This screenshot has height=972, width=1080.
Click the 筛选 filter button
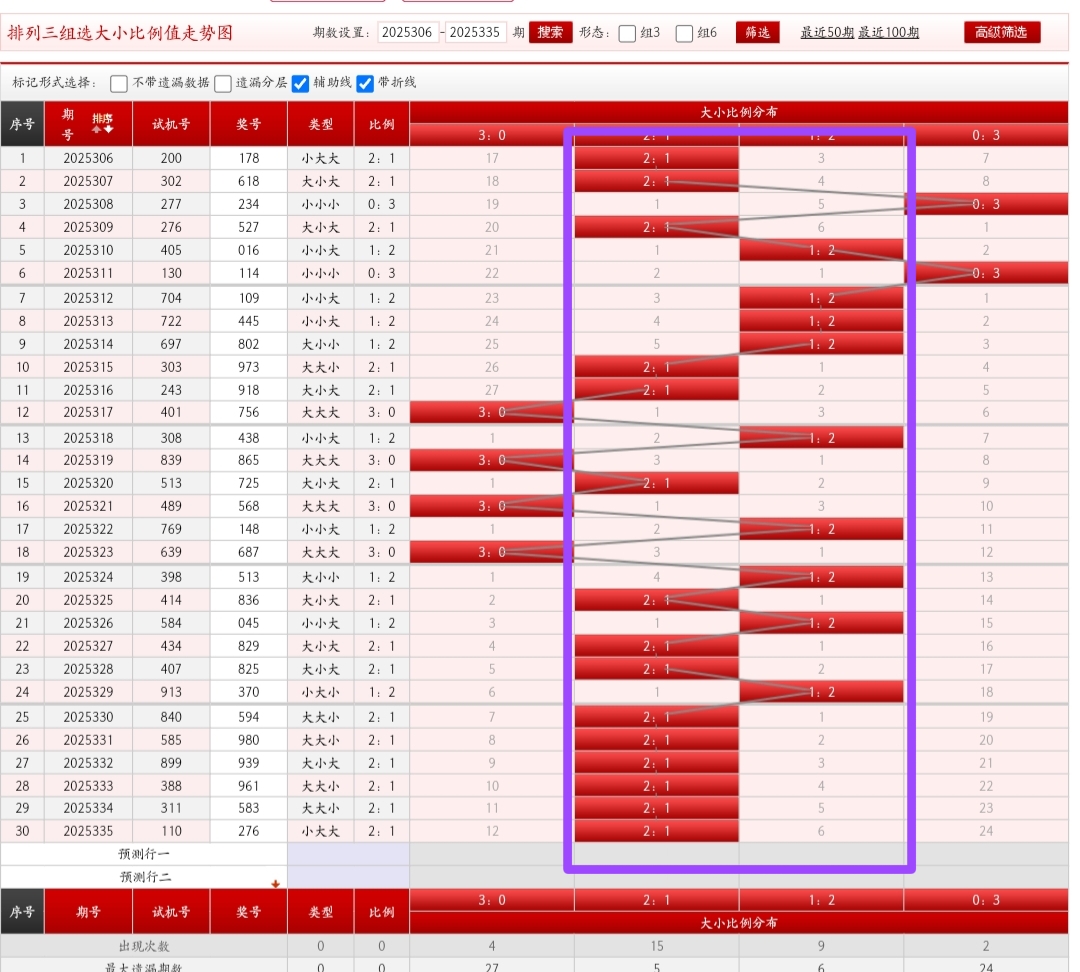tap(757, 32)
